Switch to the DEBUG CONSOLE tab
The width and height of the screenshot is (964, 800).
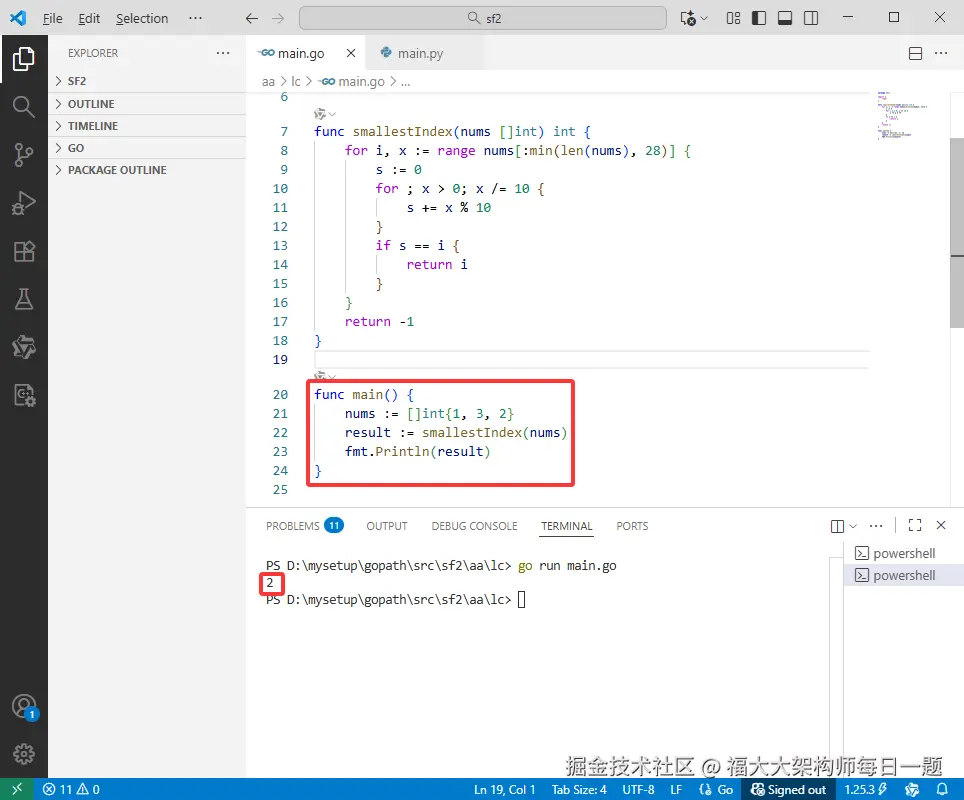(x=474, y=526)
